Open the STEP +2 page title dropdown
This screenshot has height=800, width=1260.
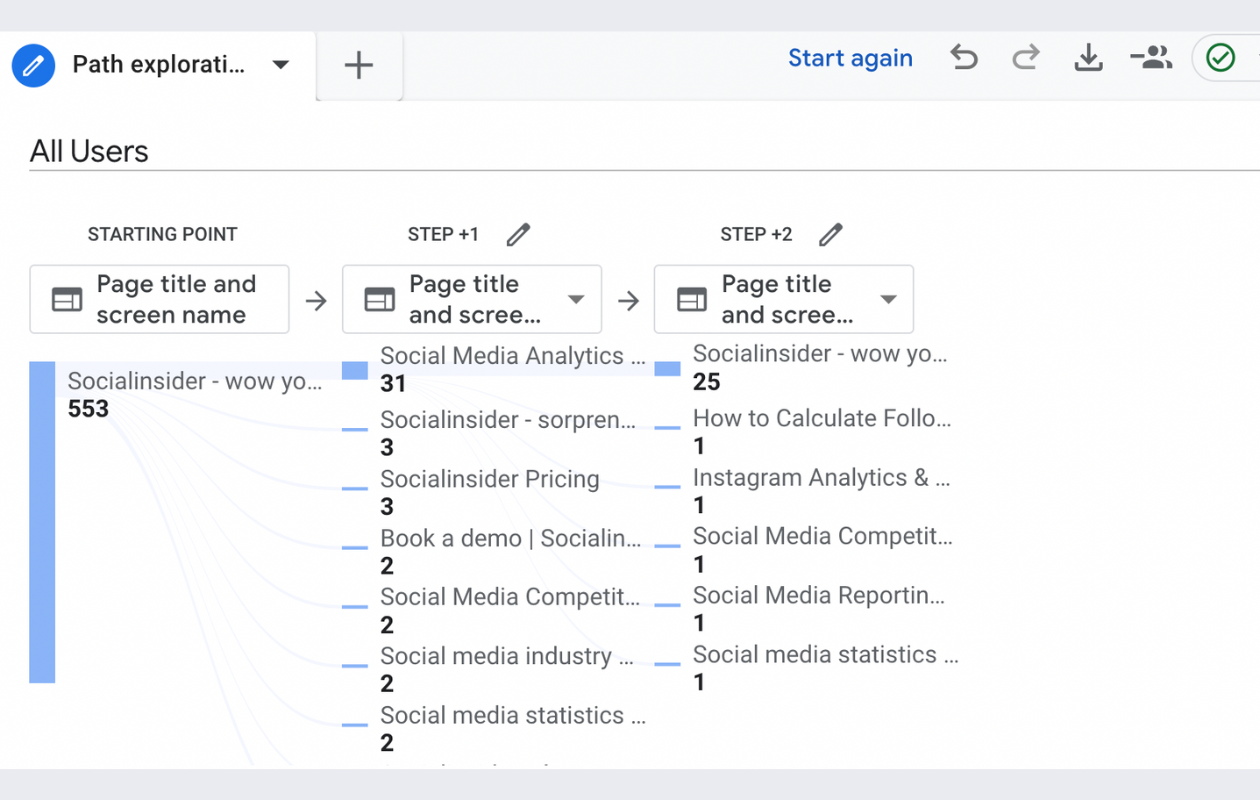(784, 299)
